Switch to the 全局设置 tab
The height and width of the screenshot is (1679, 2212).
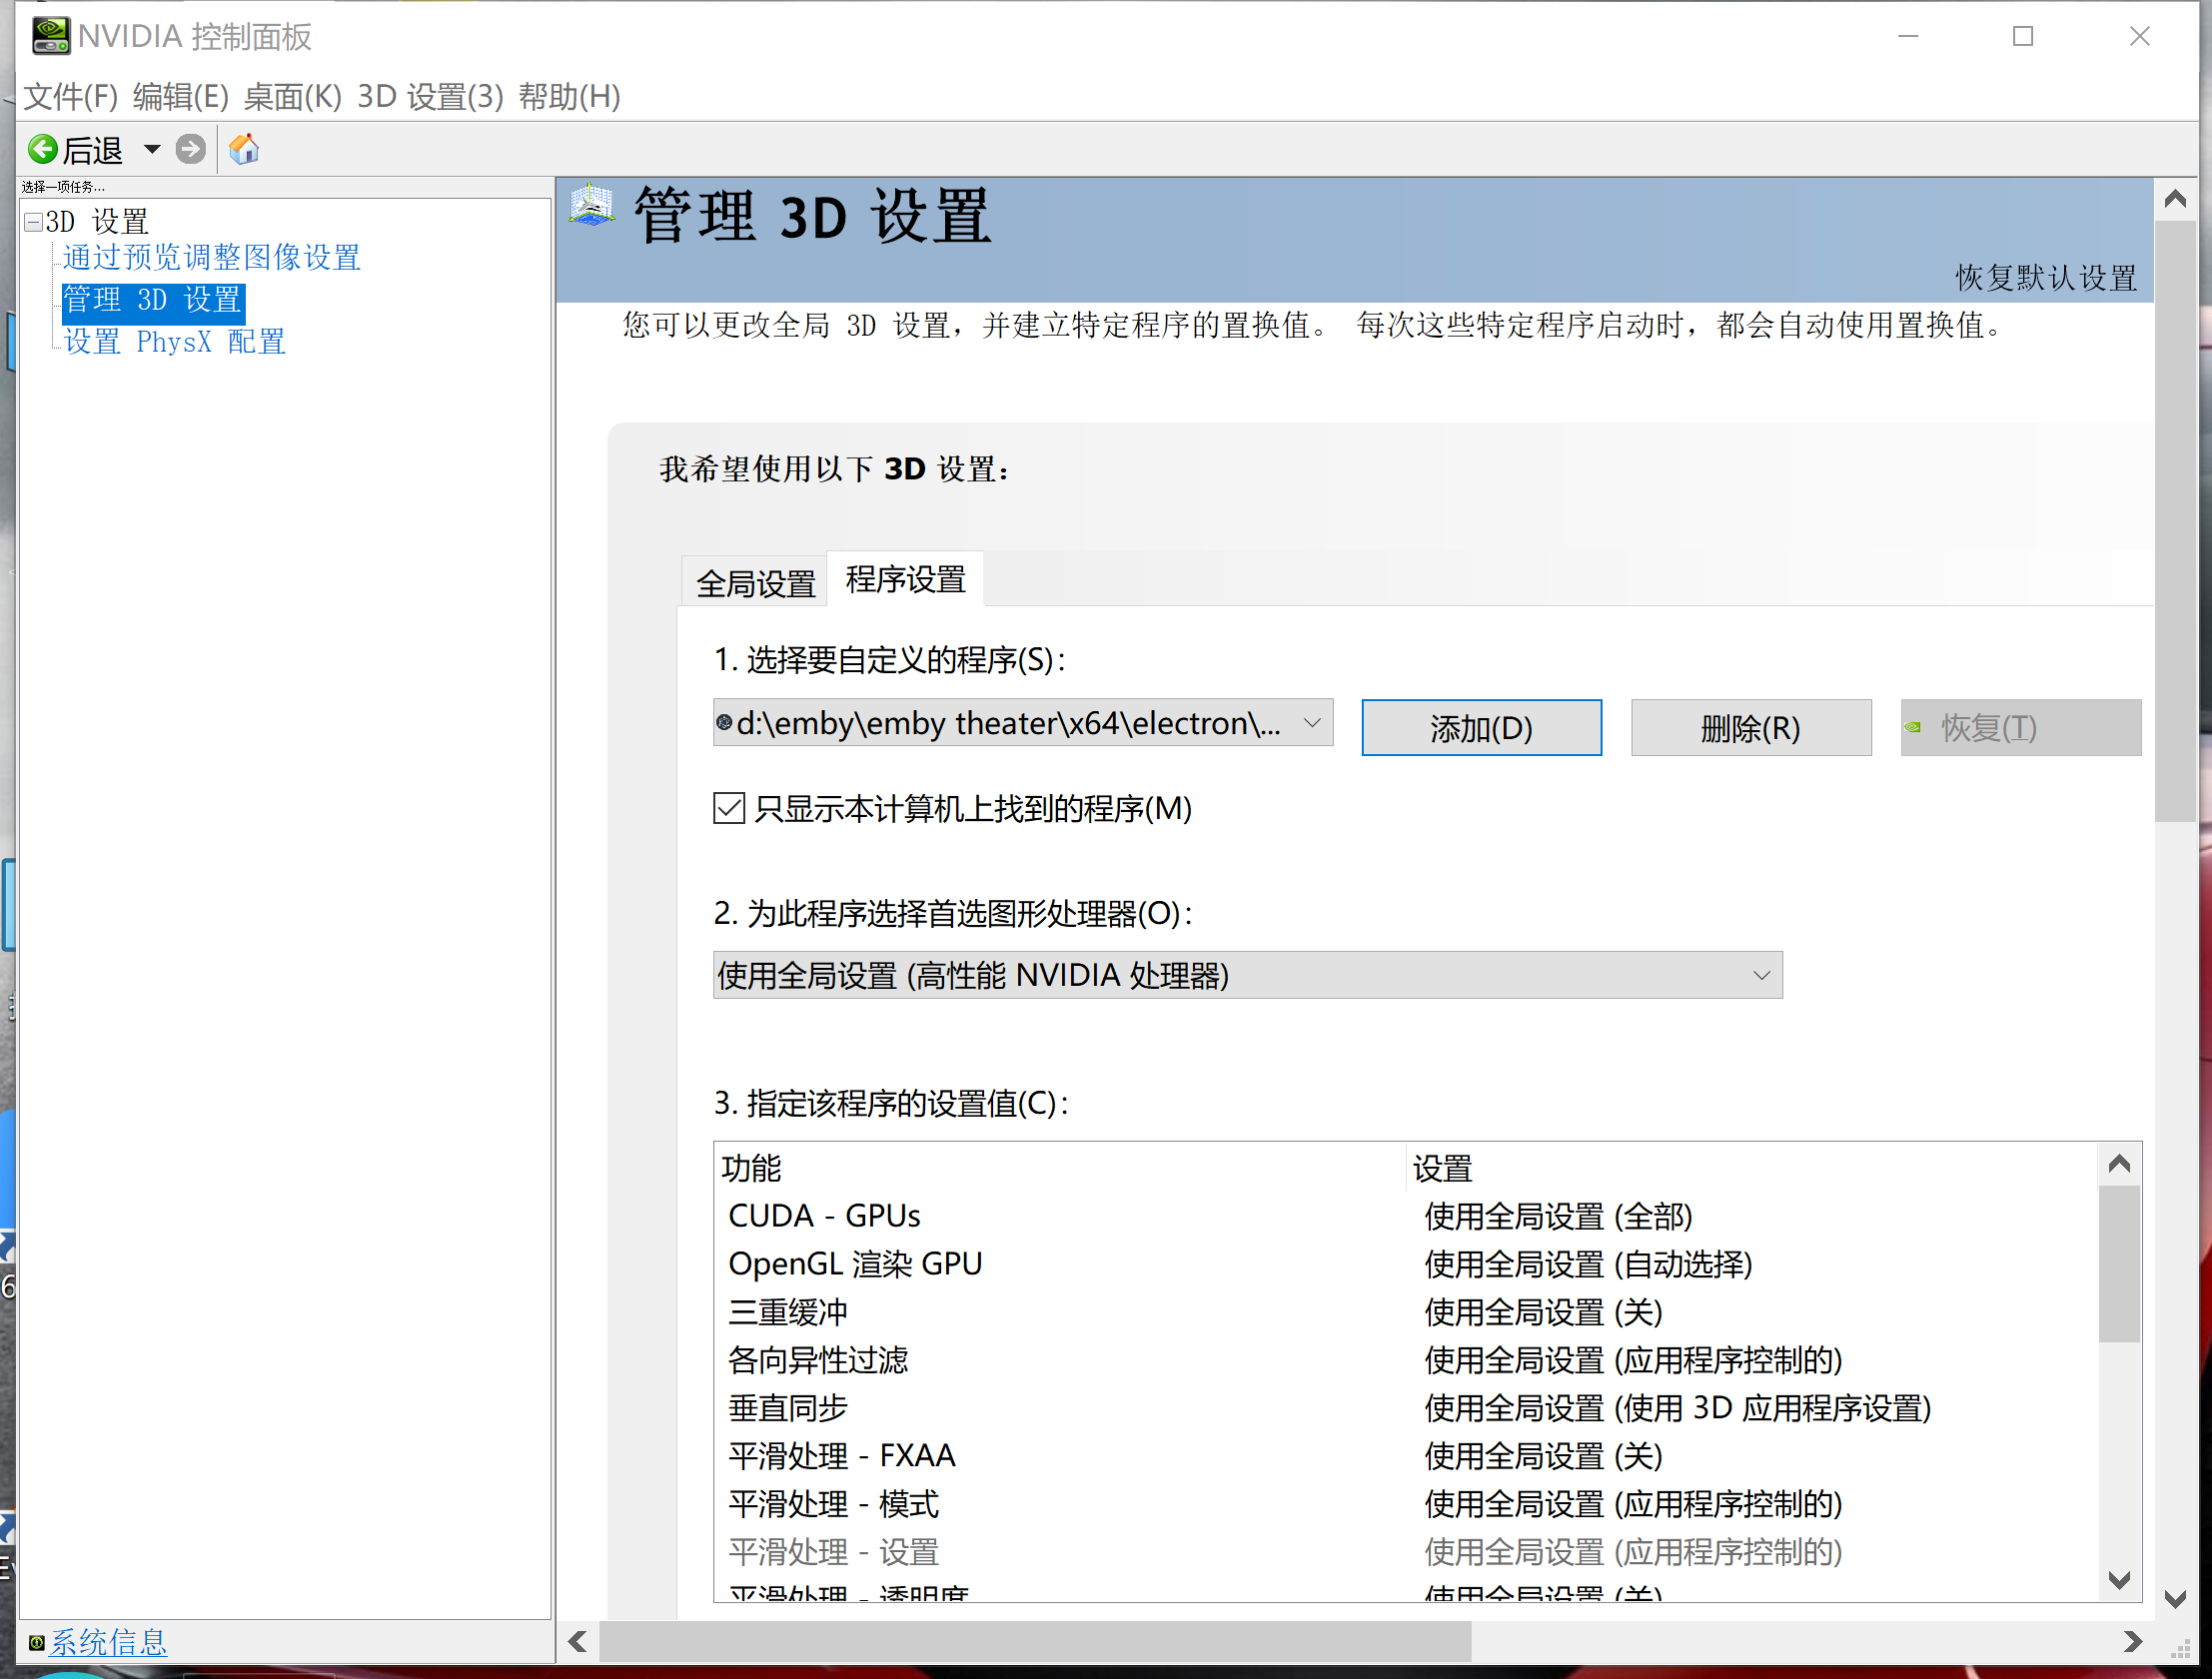tap(756, 583)
